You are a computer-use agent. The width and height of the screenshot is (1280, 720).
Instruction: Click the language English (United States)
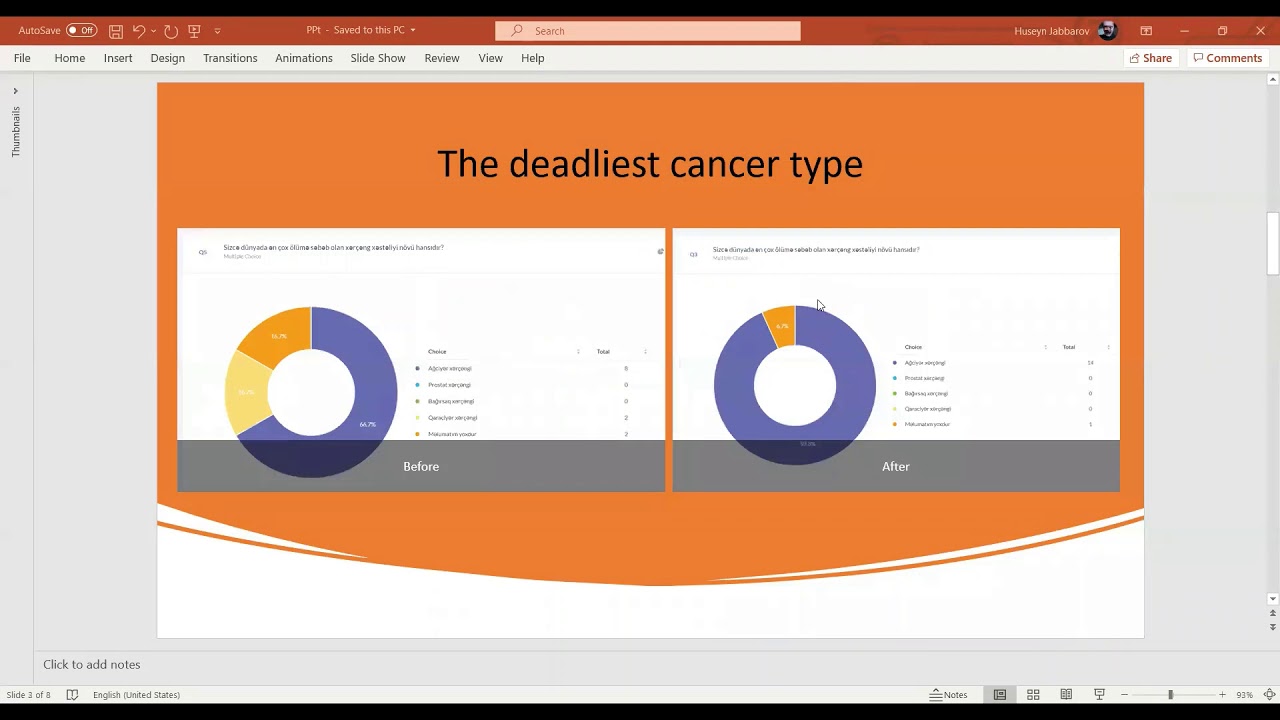tap(136, 695)
